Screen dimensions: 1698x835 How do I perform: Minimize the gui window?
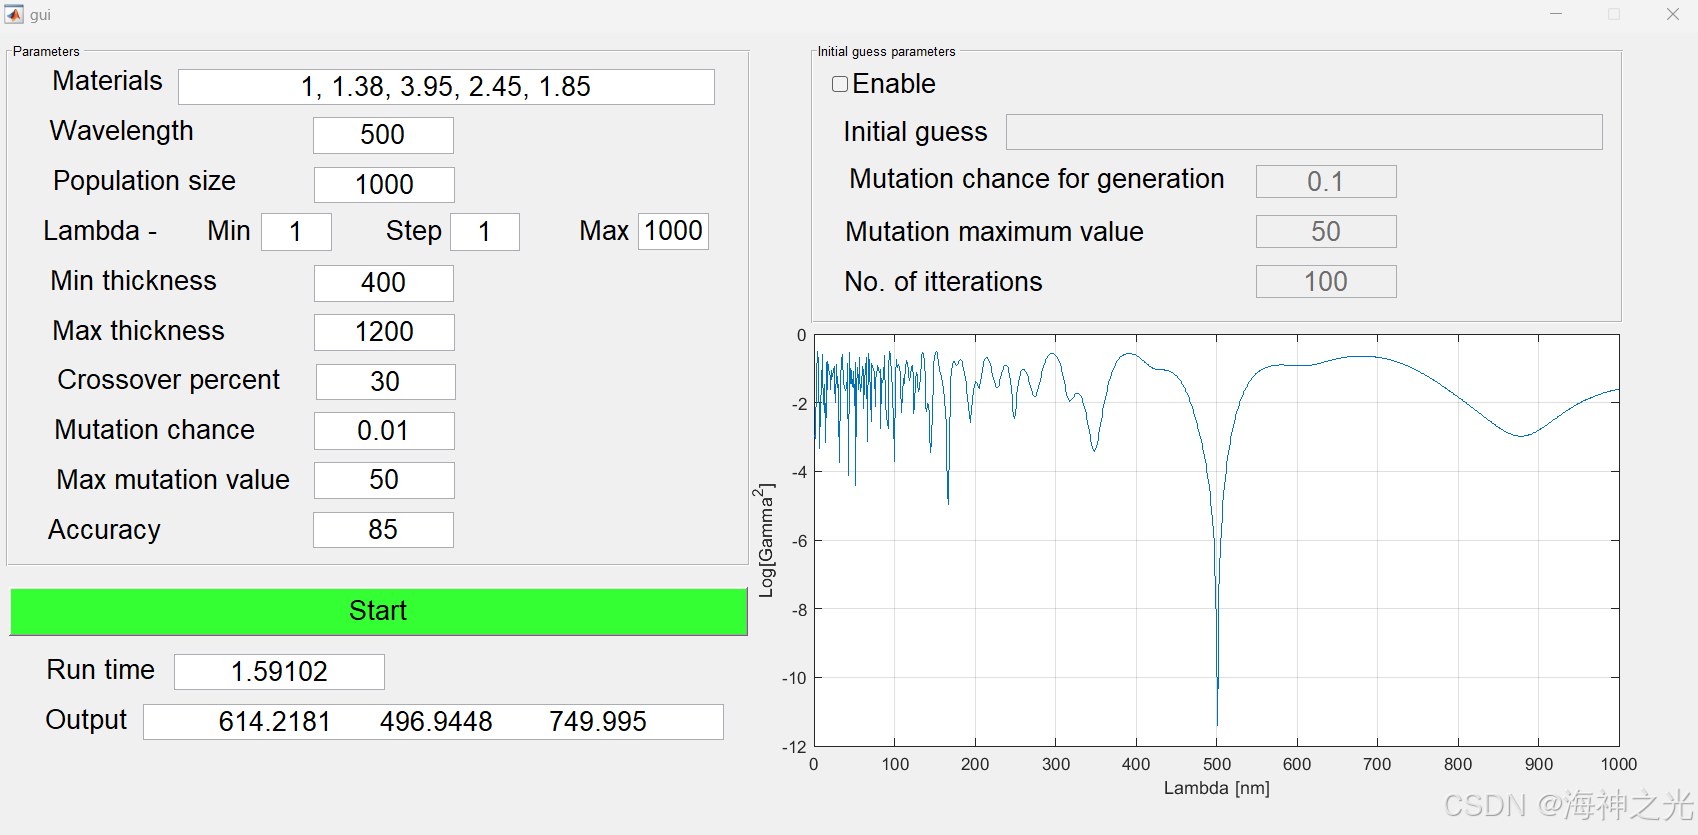[x=1556, y=14]
